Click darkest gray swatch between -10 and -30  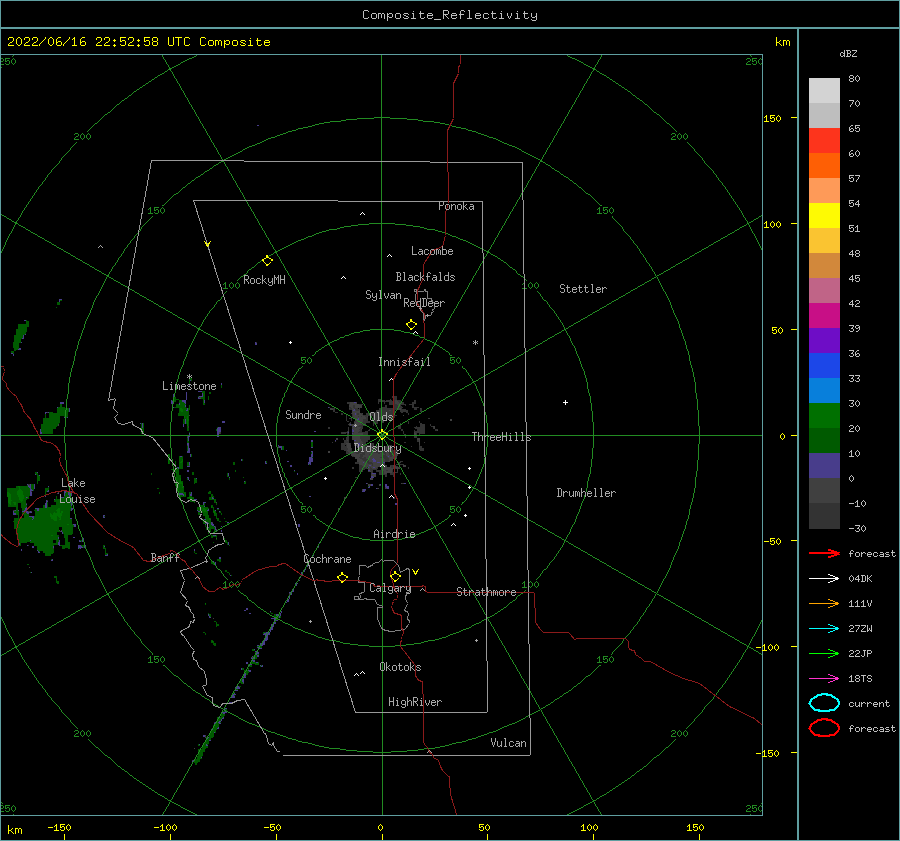click(824, 516)
